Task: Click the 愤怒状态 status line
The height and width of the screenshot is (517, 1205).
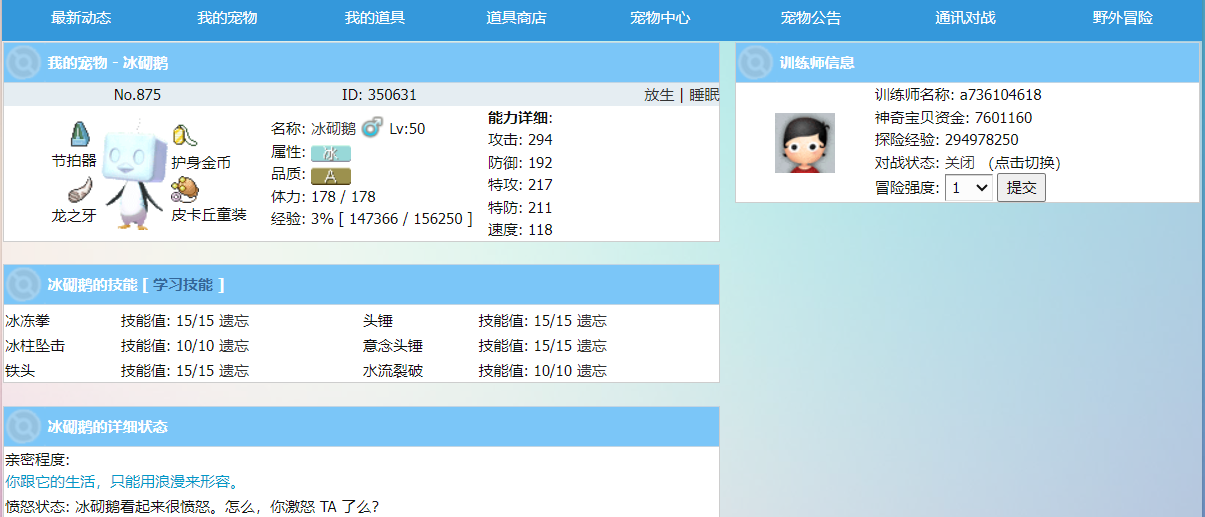Action: coord(192,506)
